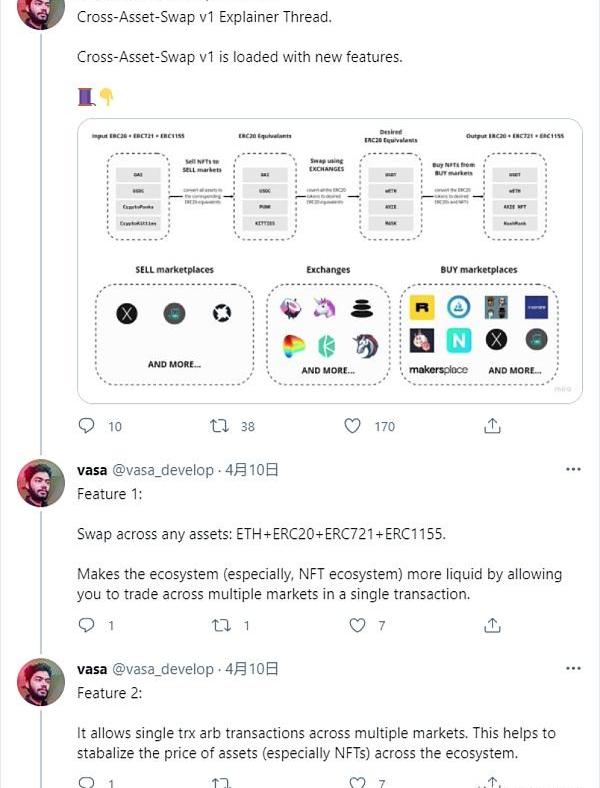
Task: Open vasa avatar beside Feature 2 tweet
Action: [41, 682]
